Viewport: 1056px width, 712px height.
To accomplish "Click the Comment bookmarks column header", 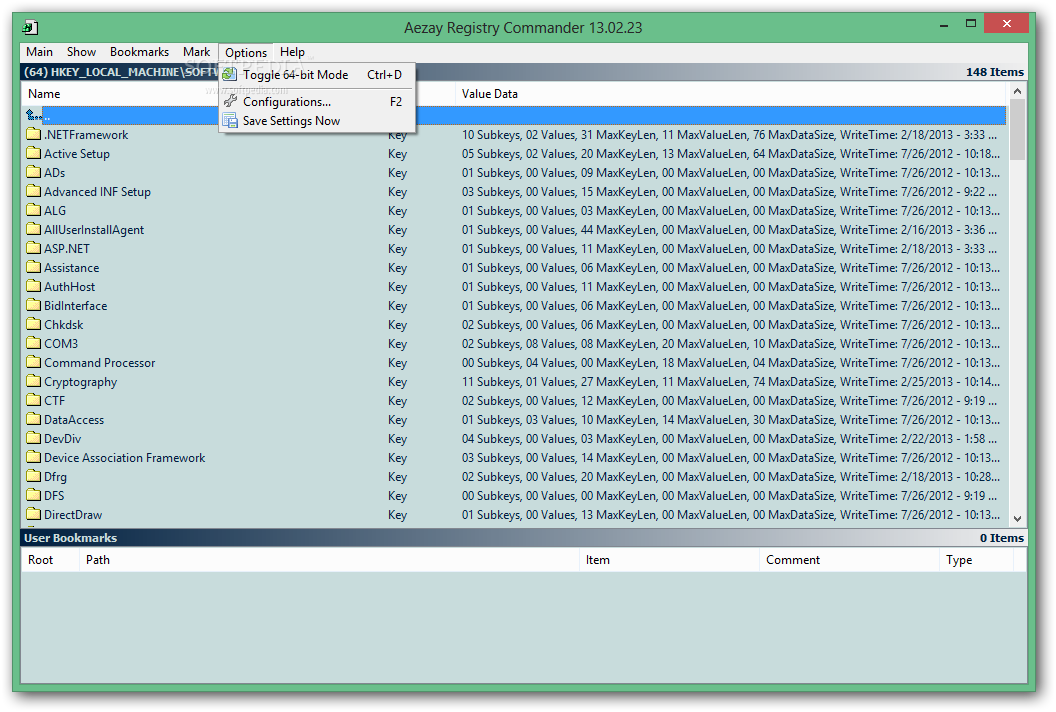I will (849, 560).
